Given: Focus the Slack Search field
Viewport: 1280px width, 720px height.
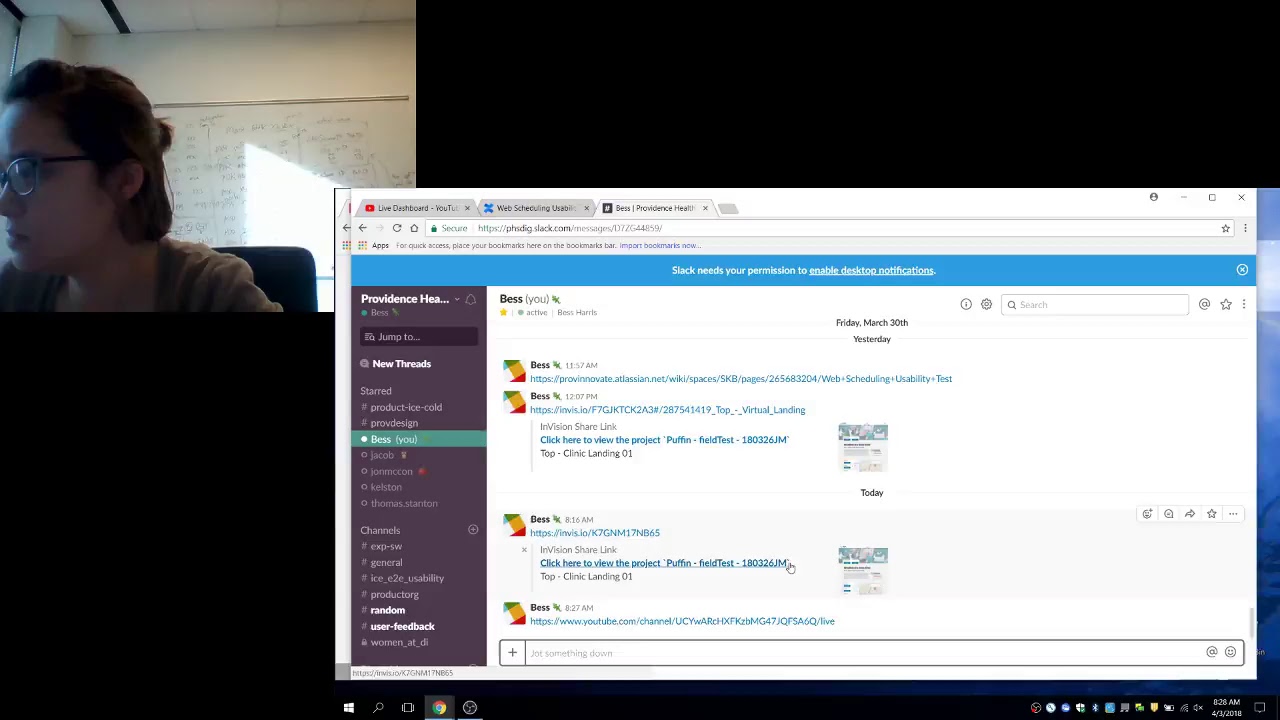Looking at the screenshot, I should 1095,304.
